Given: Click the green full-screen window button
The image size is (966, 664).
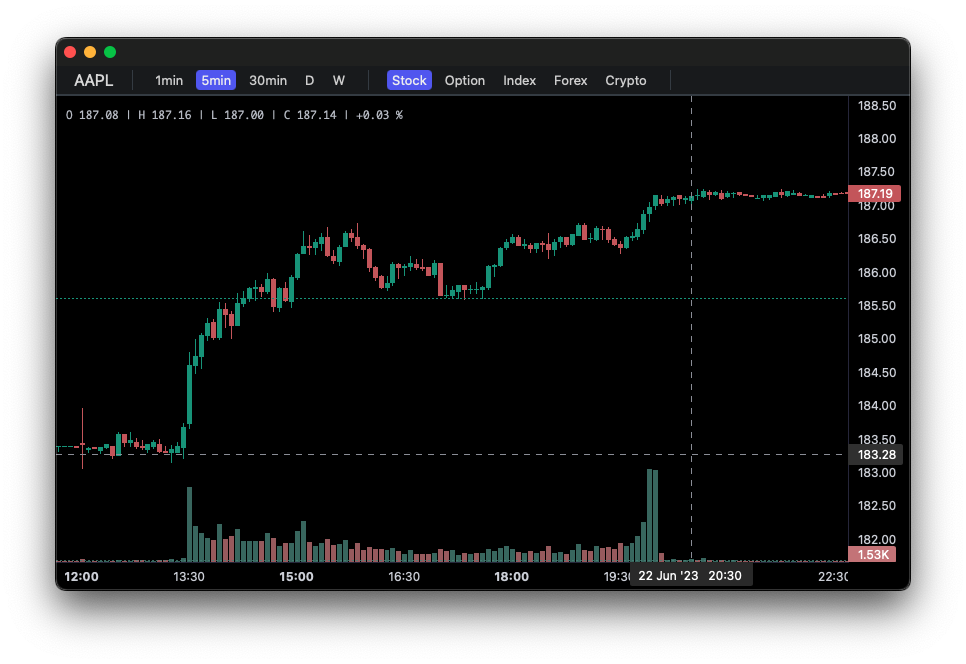Looking at the screenshot, I should pyautogui.click(x=110, y=52).
